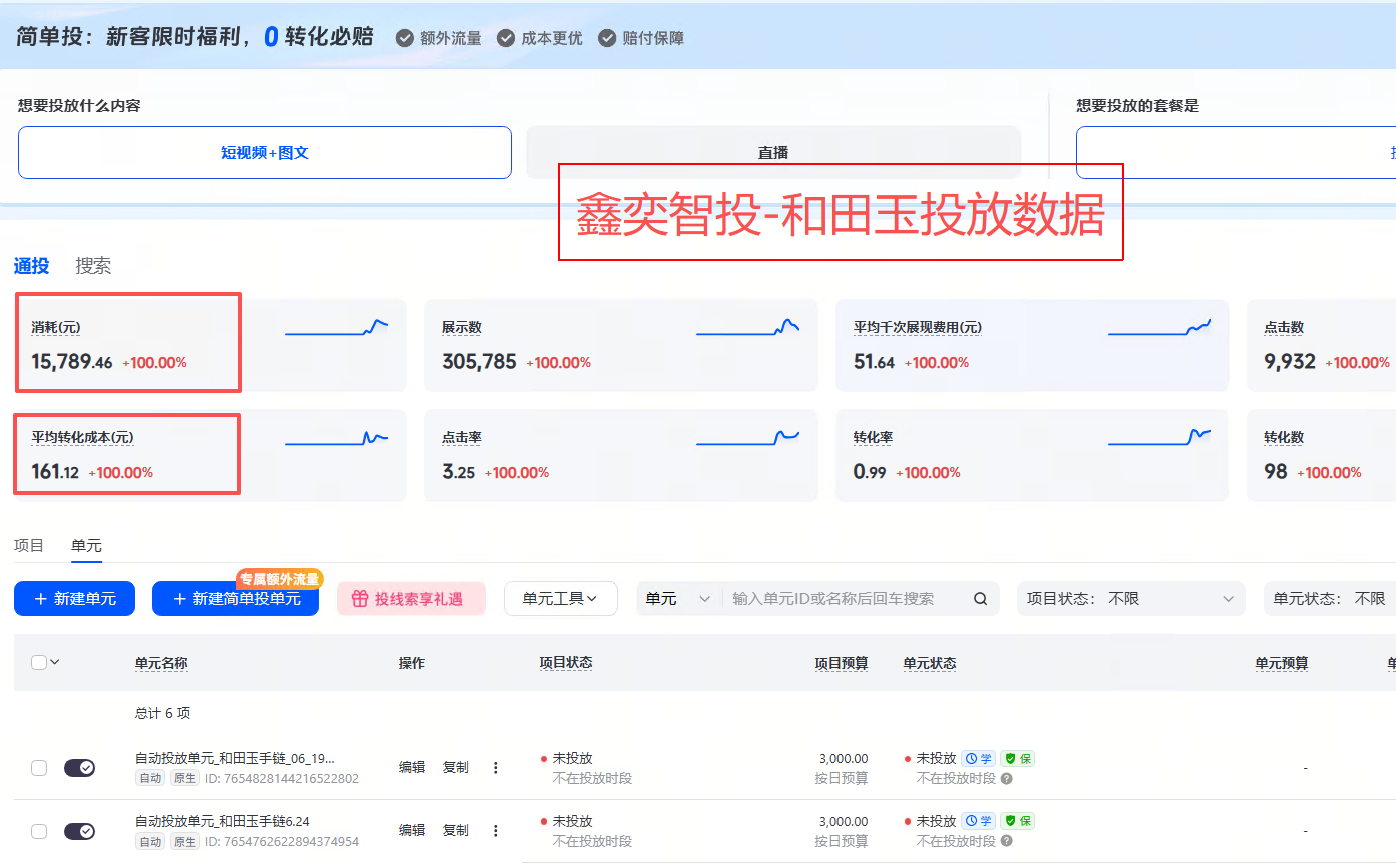Screen dimensions: 1396x867
Task: Open the three-dot menu for 和田玉手链6.24 row
Action: [495, 830]
